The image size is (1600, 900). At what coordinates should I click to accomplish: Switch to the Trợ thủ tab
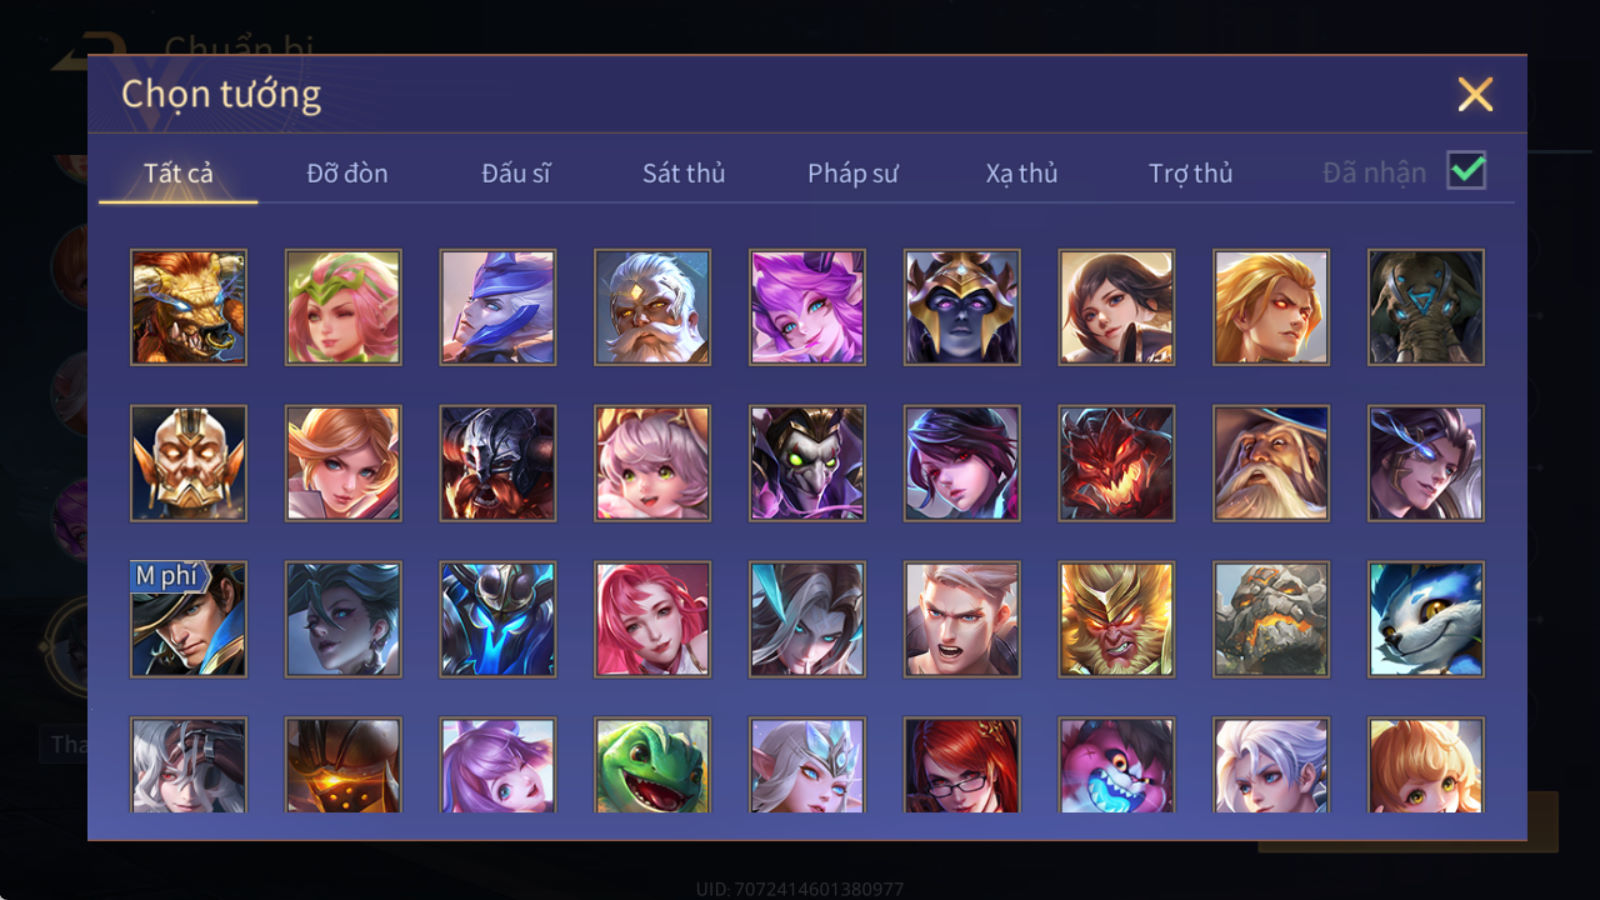1190,173
